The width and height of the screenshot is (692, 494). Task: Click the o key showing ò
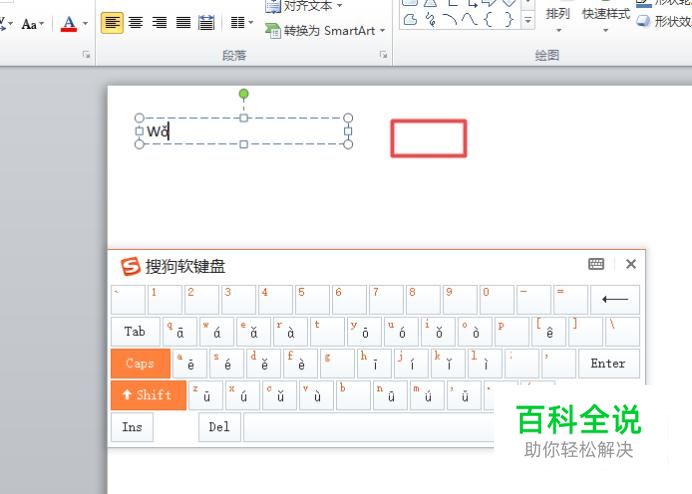pos(475,331)
